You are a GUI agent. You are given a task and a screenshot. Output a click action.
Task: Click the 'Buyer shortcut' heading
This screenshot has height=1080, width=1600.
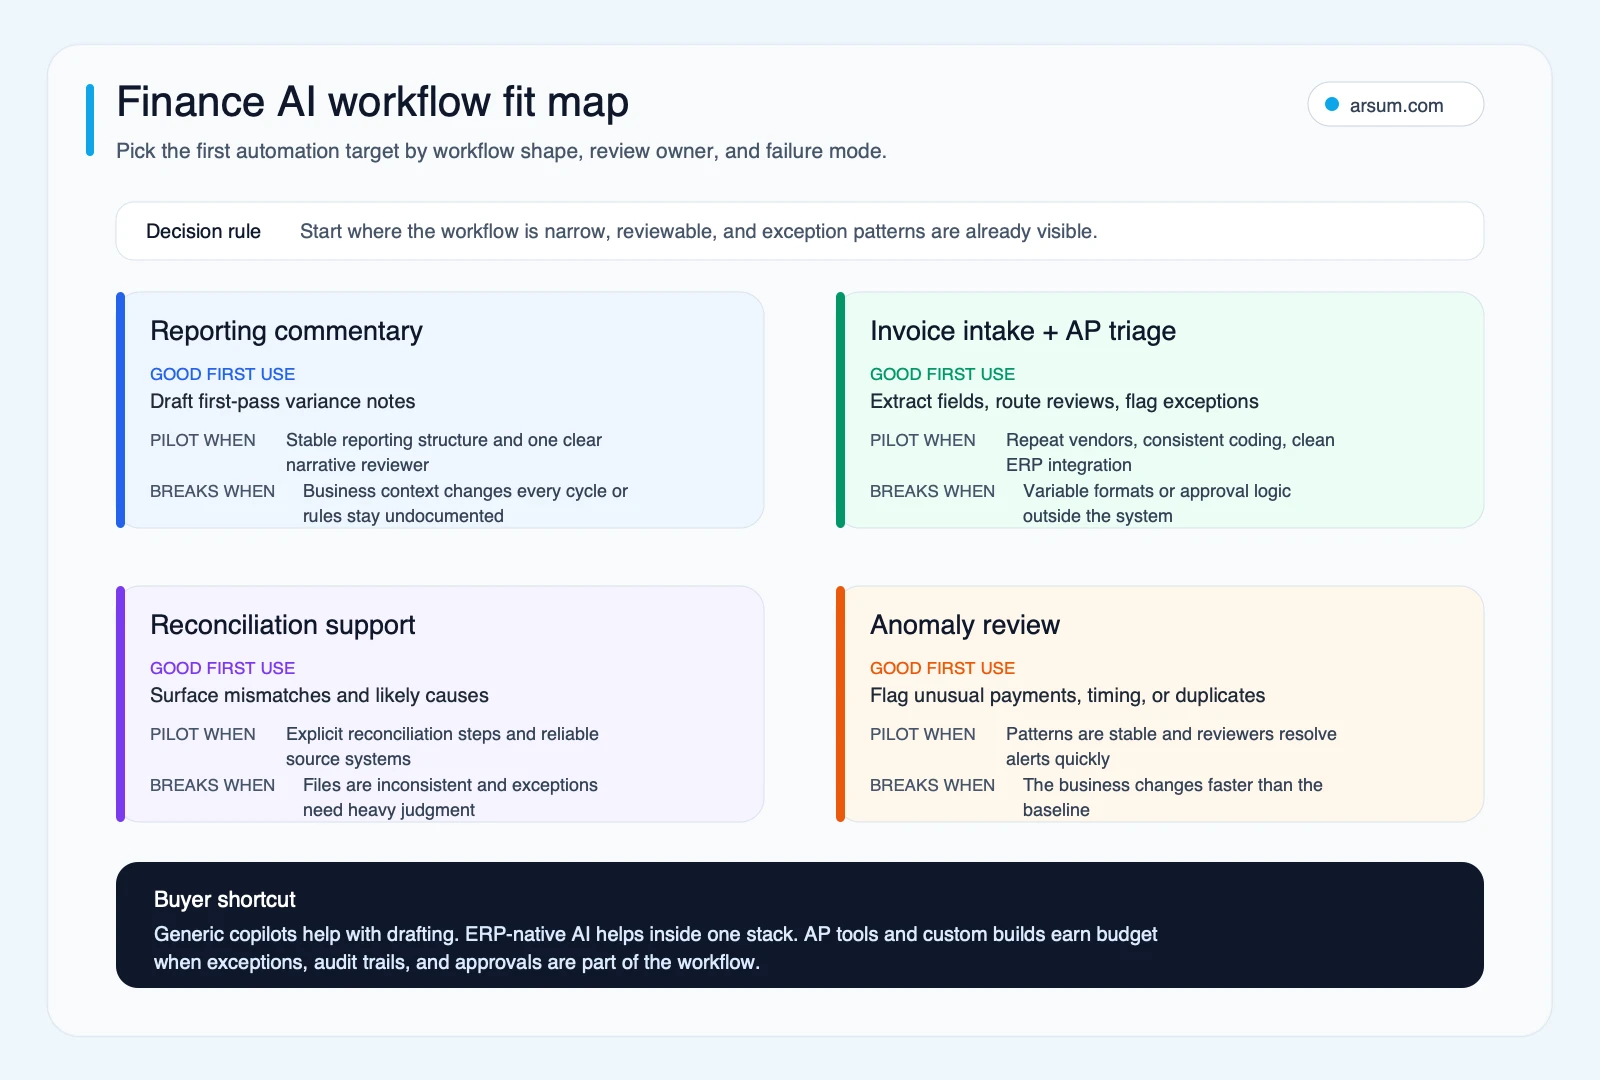tap(224, 899)
